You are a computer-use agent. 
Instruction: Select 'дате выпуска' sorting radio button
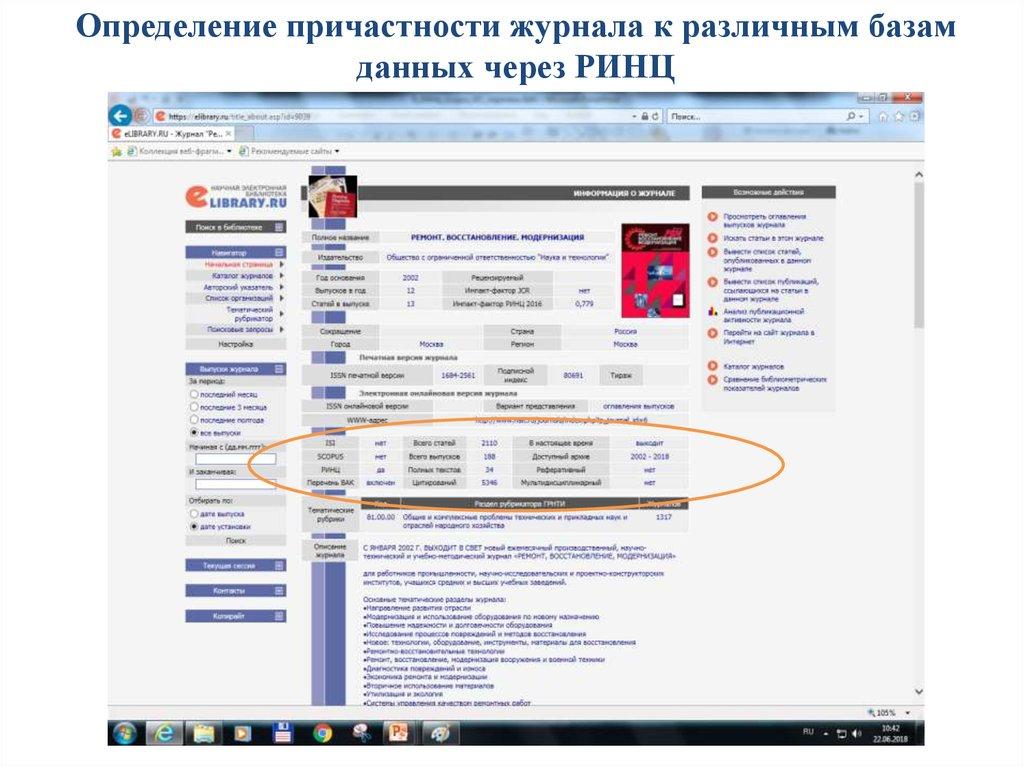point(194,513)
